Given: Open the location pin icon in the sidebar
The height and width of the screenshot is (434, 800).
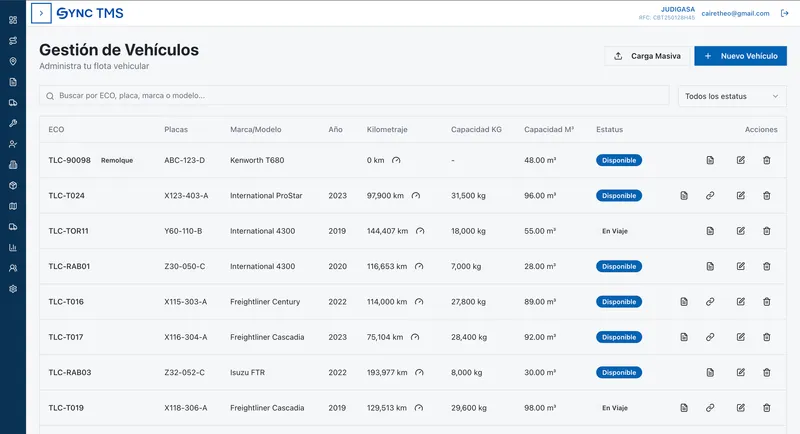Looking at the screenshot, I should [13, 61].
